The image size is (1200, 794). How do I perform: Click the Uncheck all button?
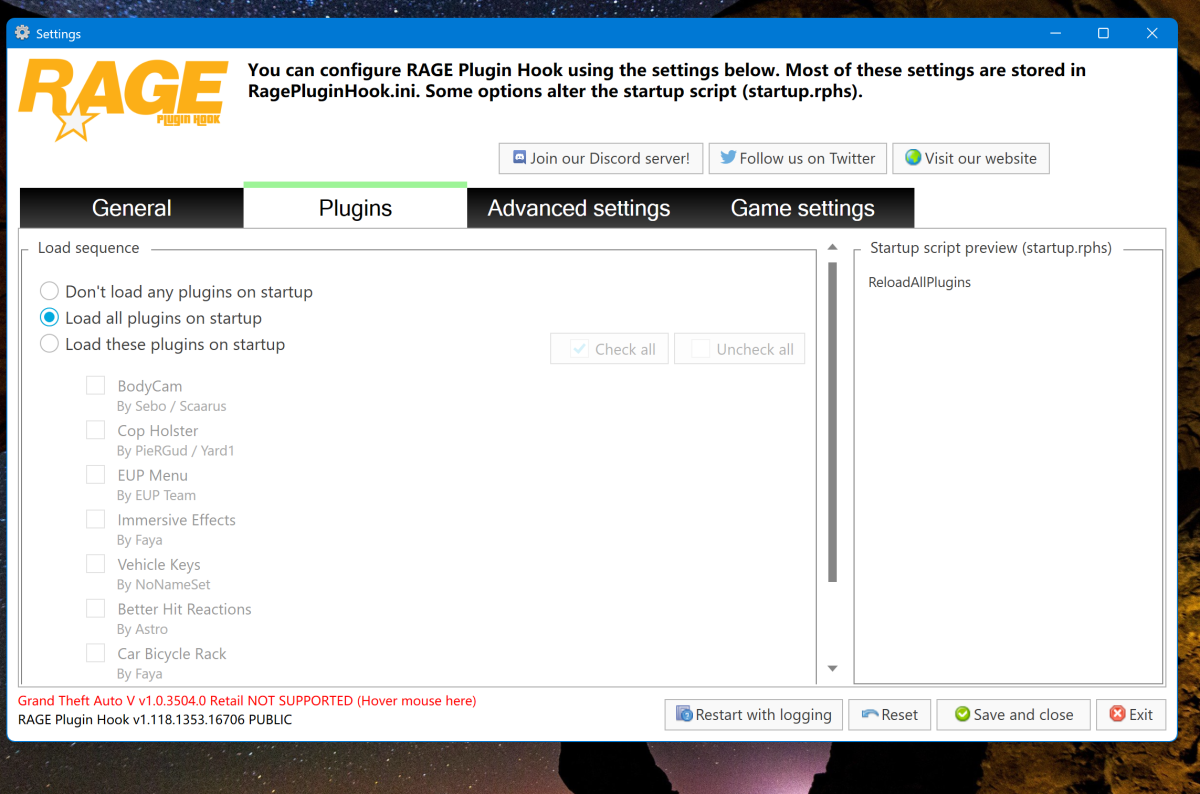pyautogui.click(x=740, y=349)
